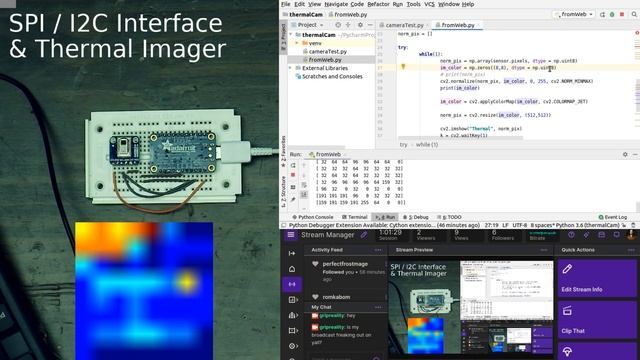Click the 27:19 cursor position indicator
The height and width of the screenshot is (360, 640).
click(491, 225)
